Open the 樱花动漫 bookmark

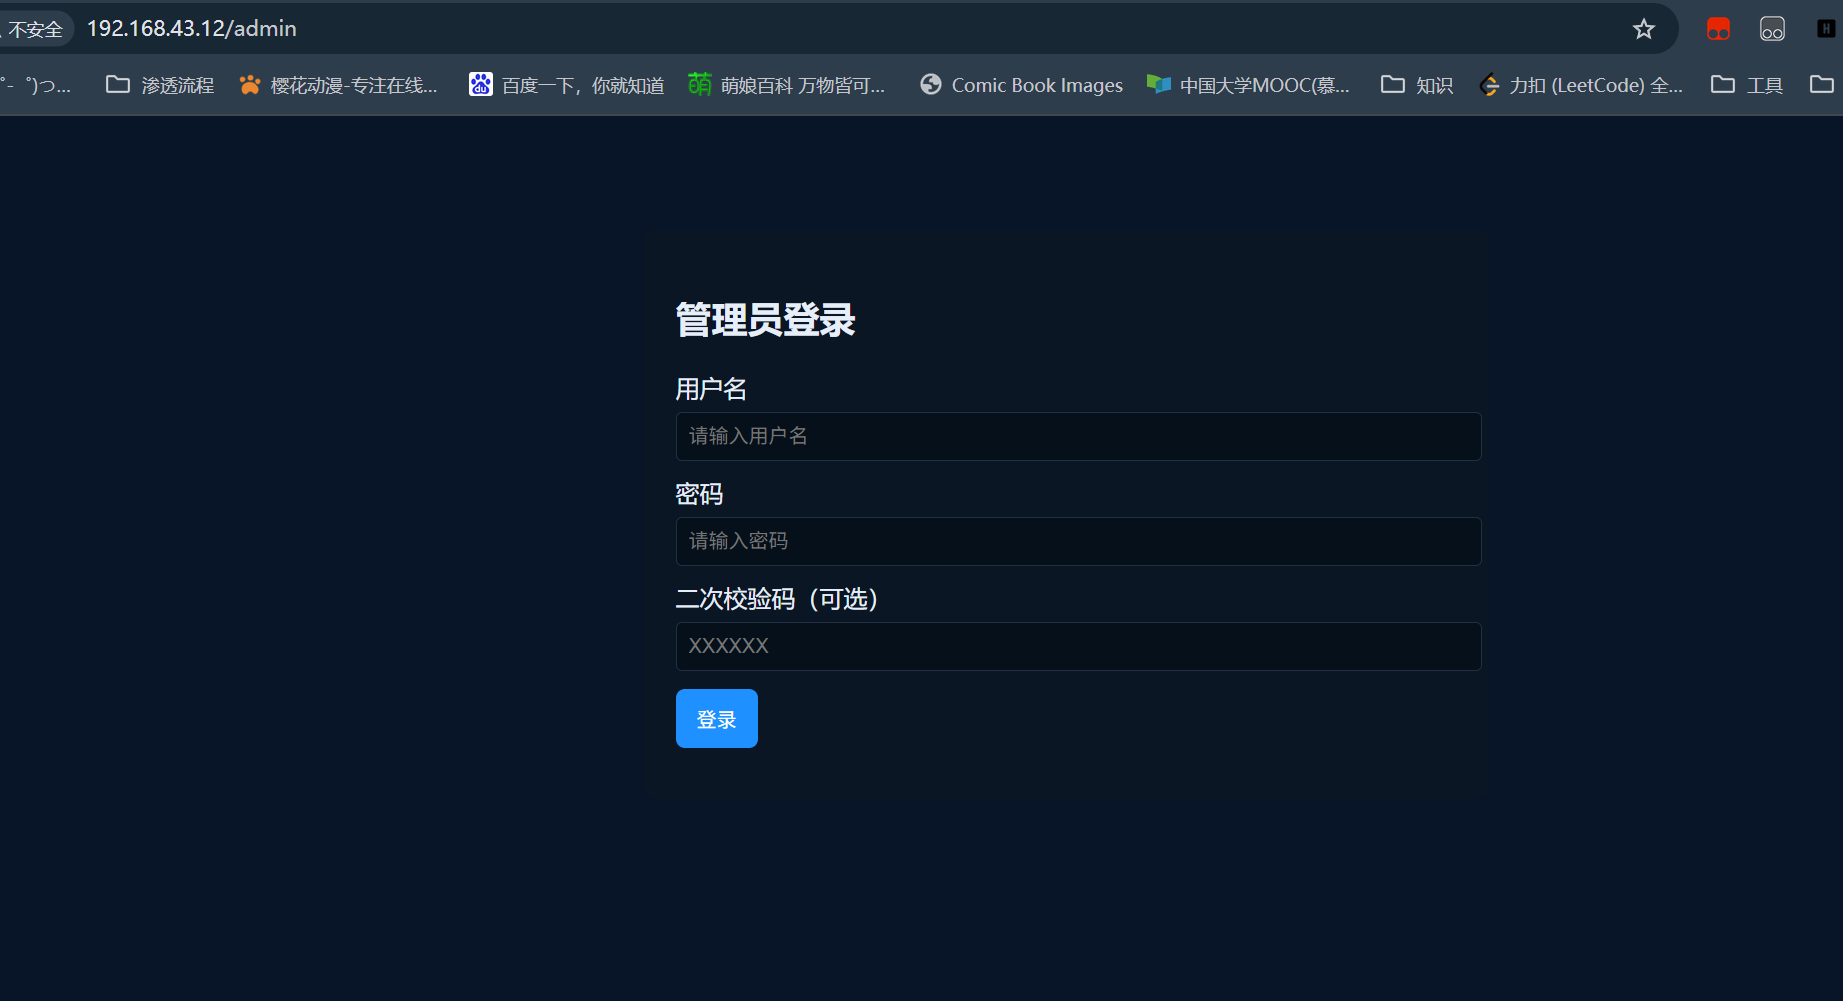pos(338,85)
